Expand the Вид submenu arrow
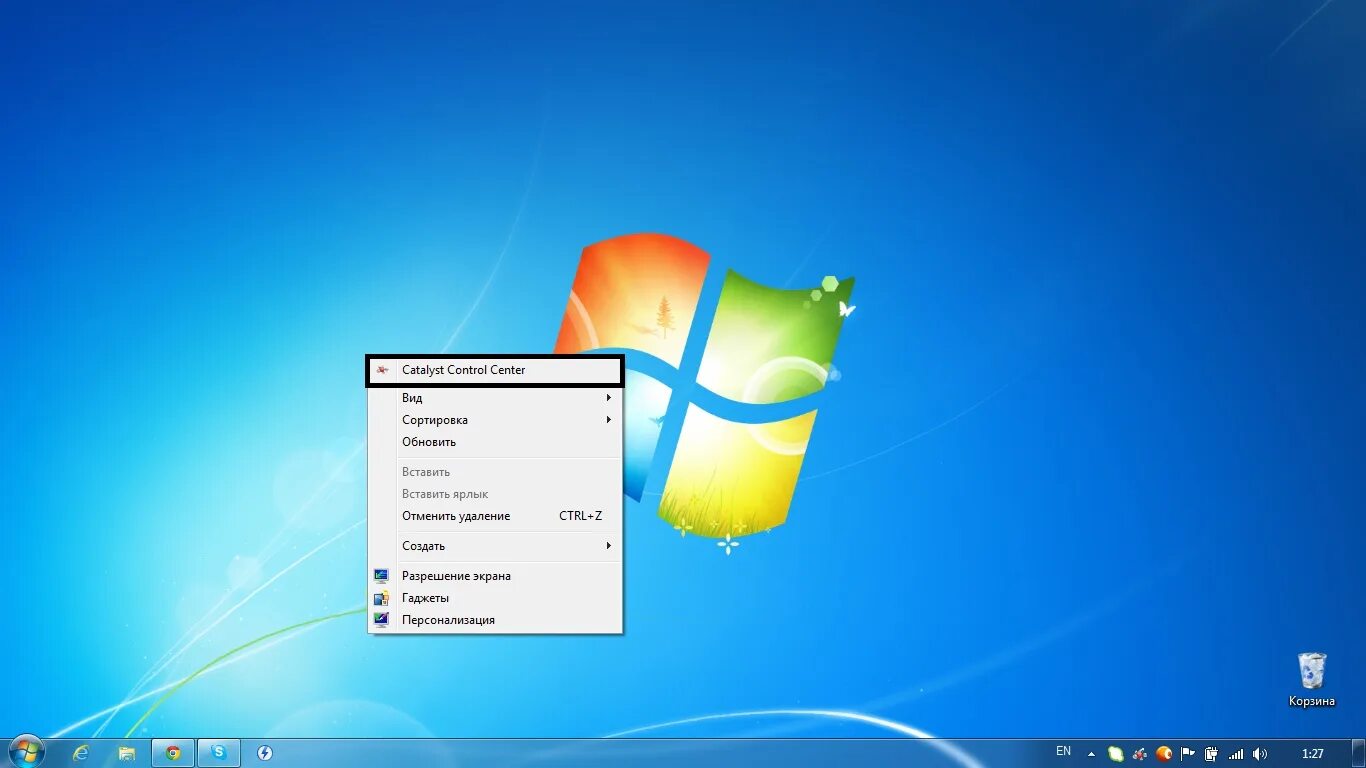Image resolution: width=1366 pixels, height=768 pixels. [x=608, y=398]
